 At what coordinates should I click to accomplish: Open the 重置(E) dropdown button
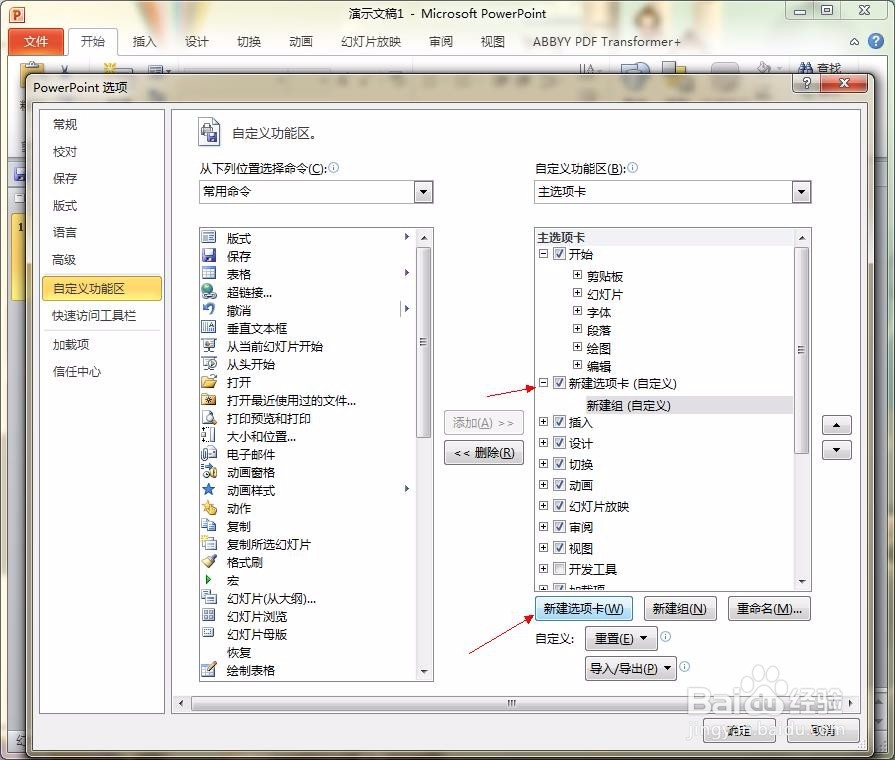click(621, 638)
